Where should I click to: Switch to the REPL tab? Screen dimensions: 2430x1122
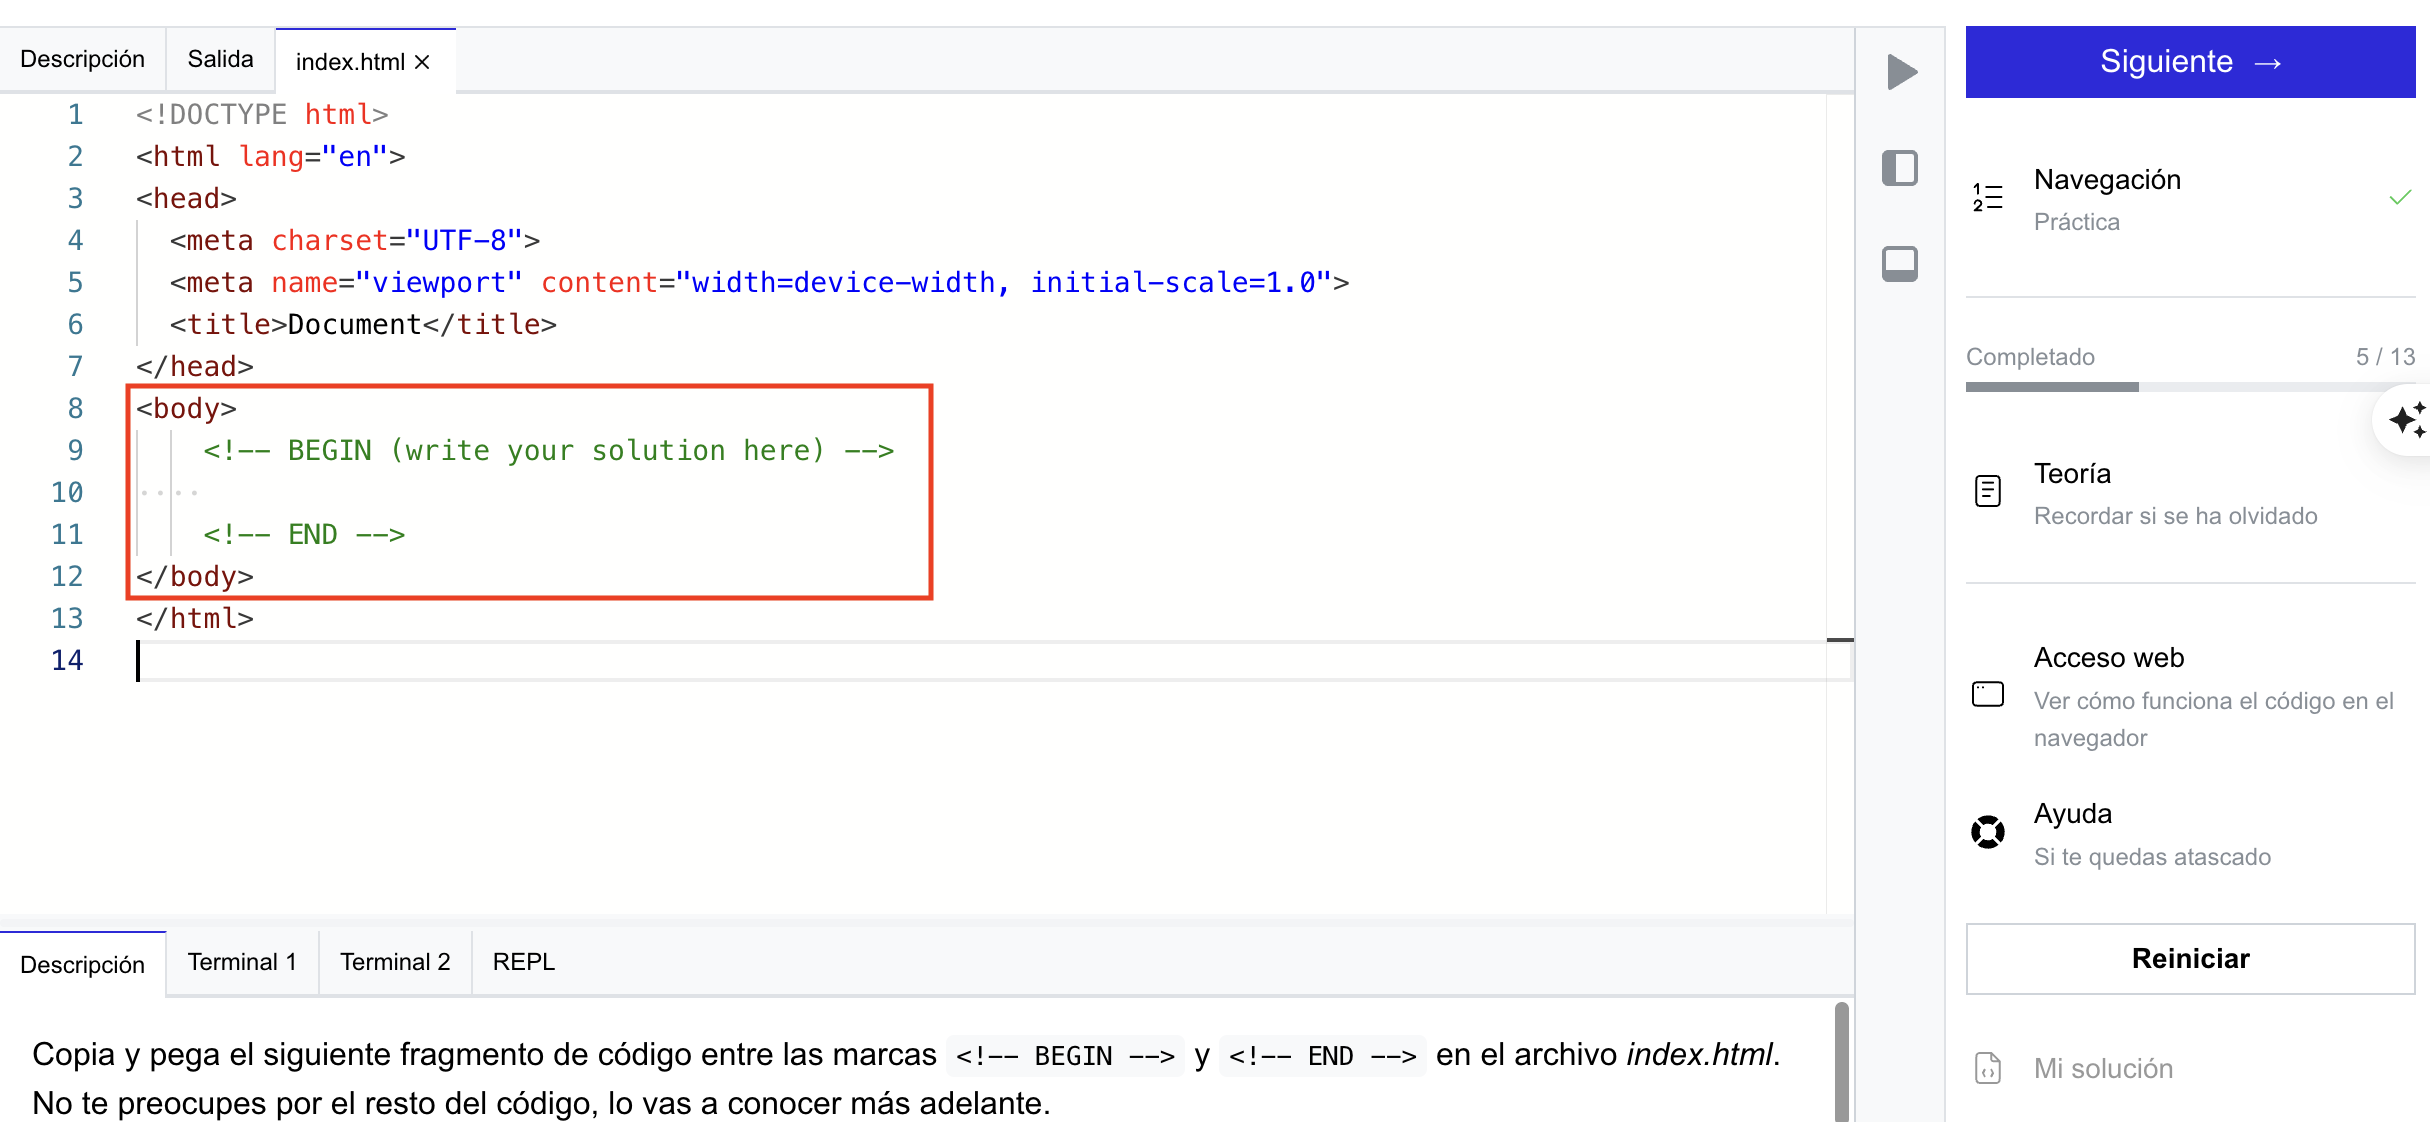point(523,962)
